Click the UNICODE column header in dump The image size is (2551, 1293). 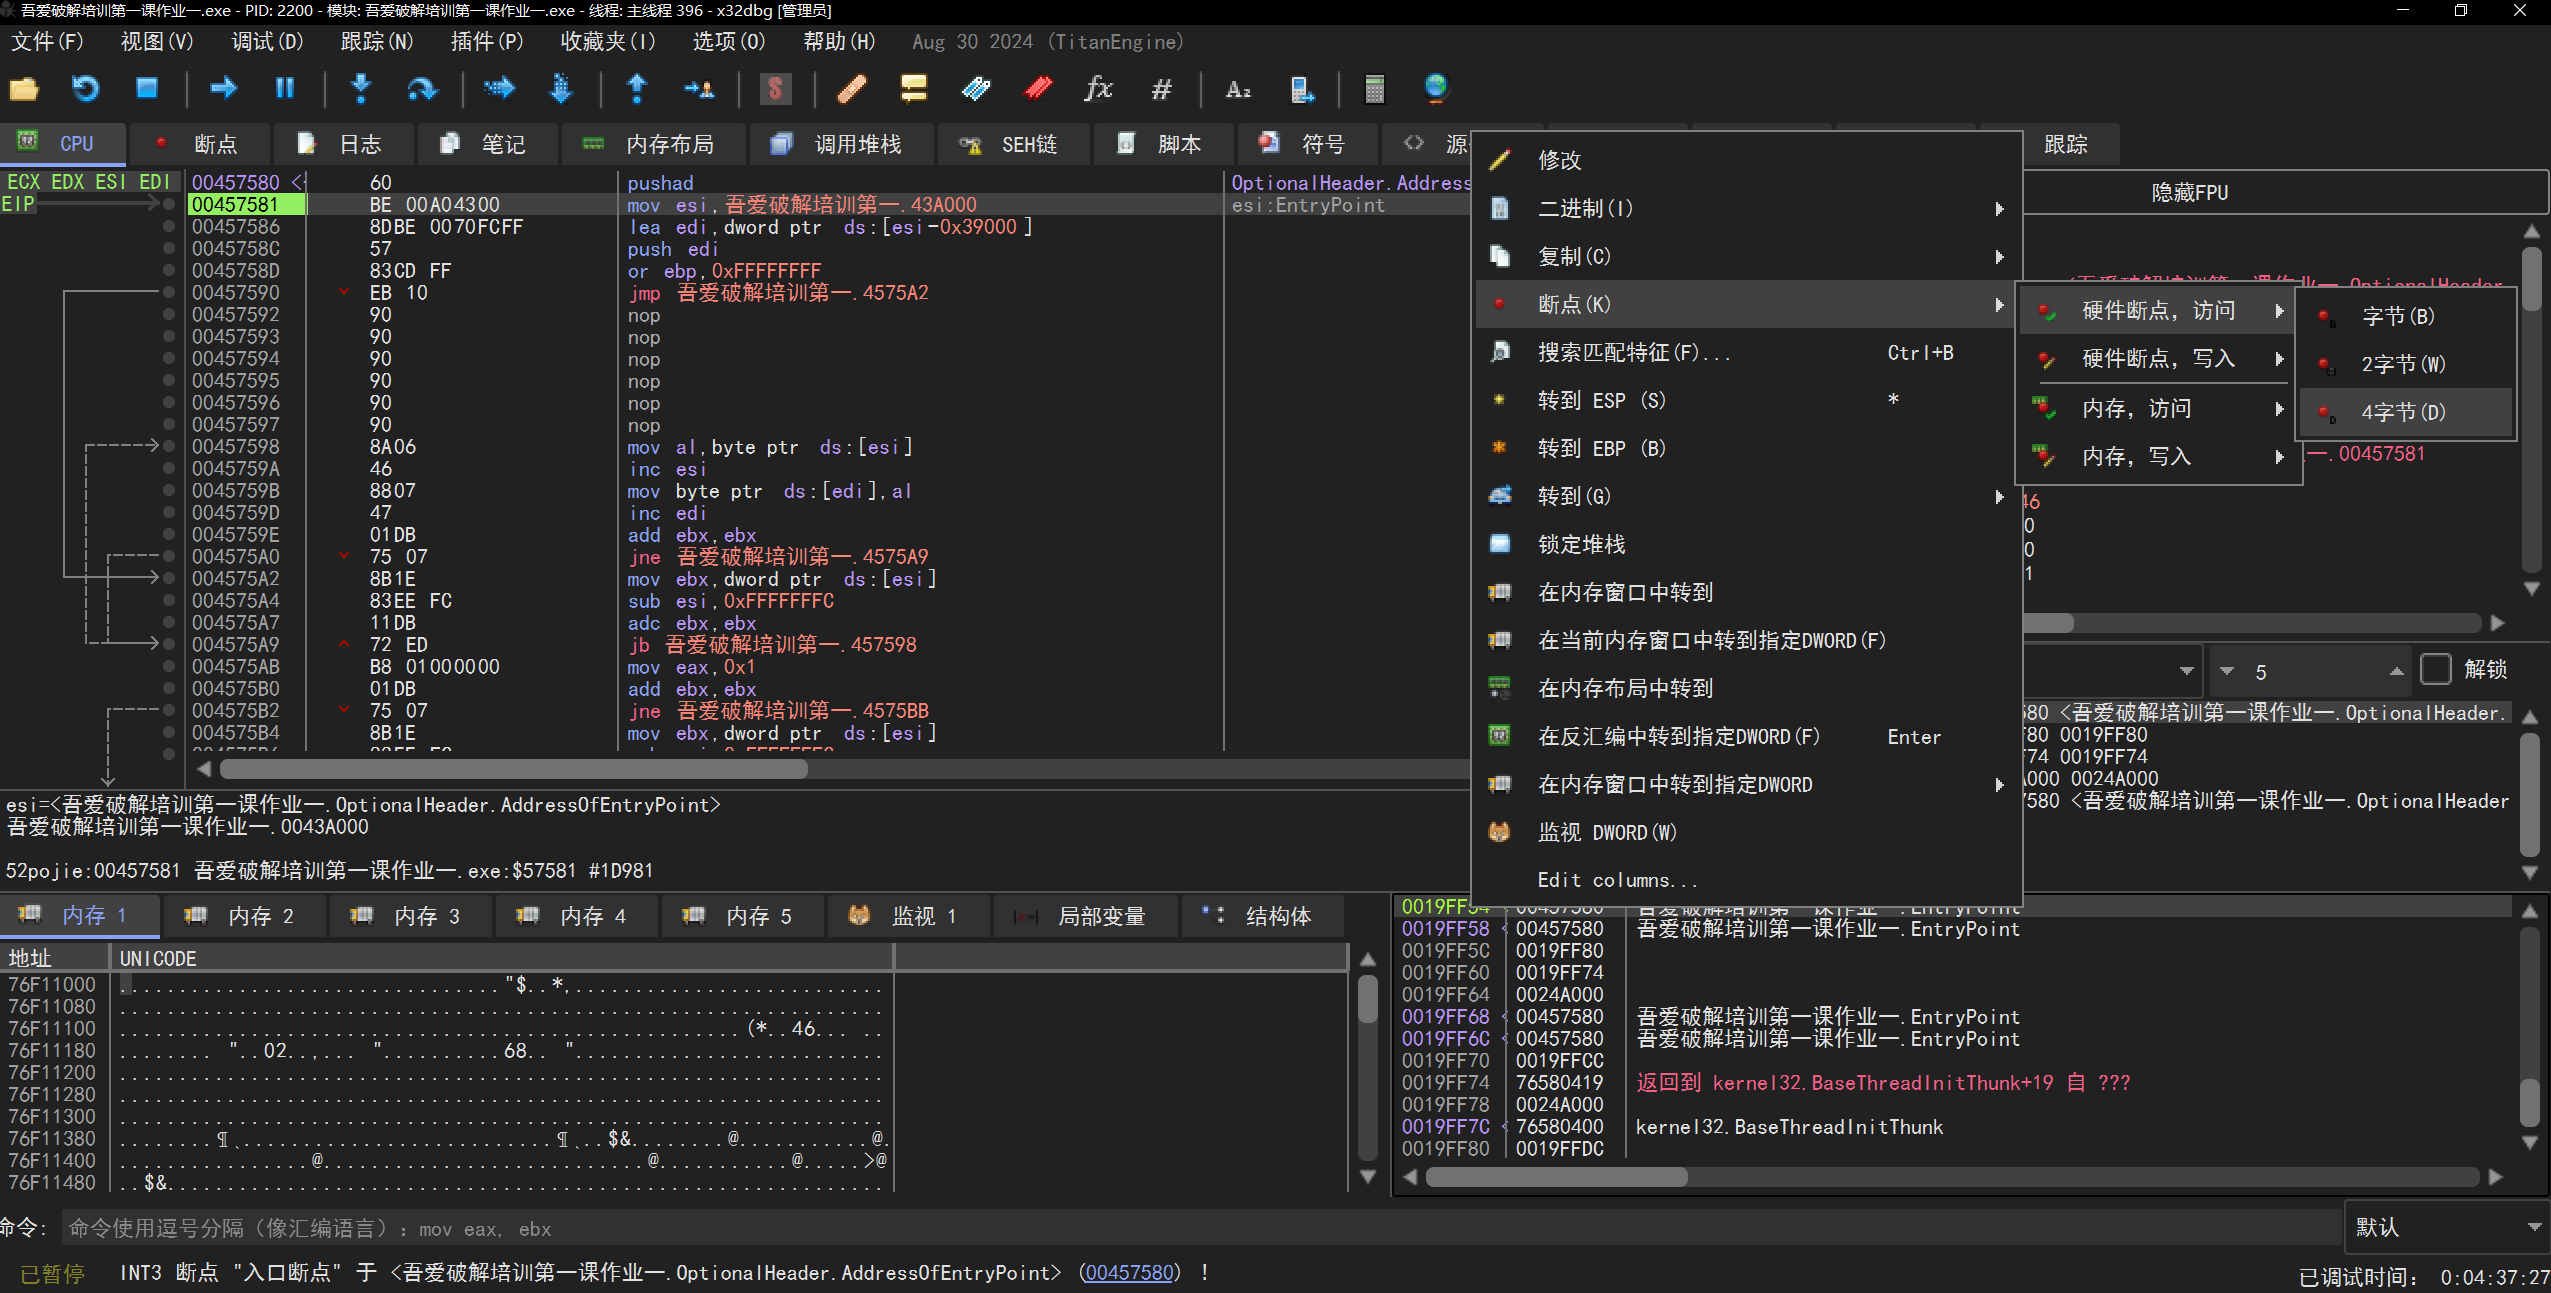pyautogui.click(x=502, y=958)
